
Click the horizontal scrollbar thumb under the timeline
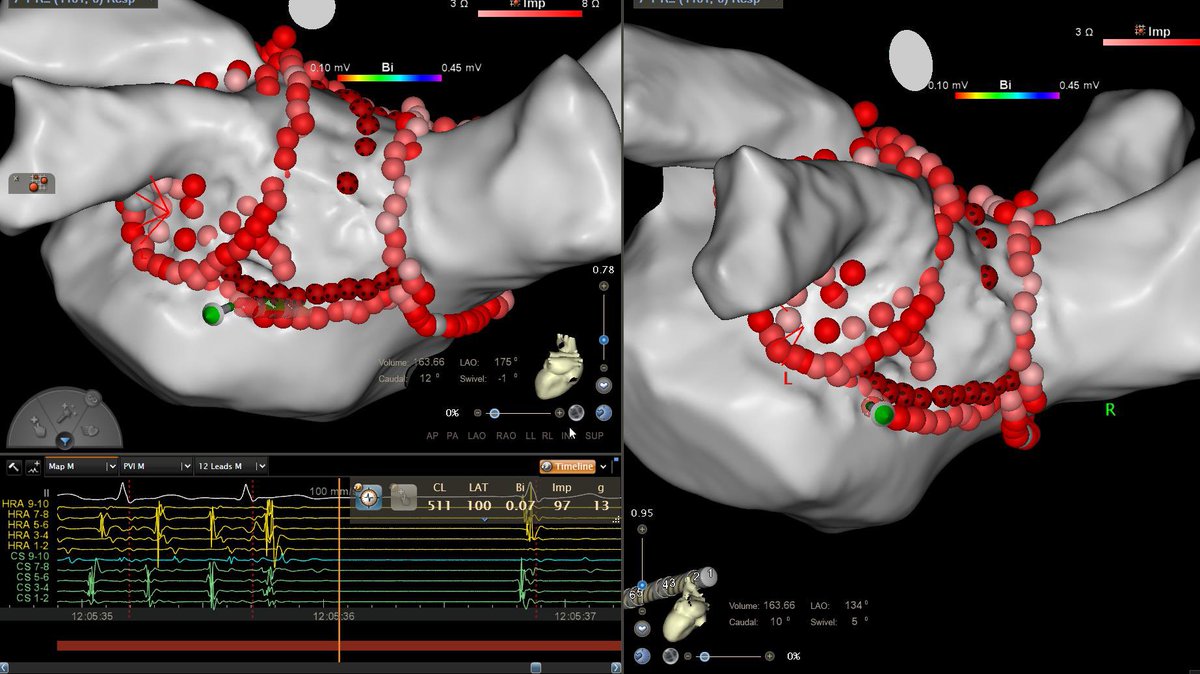[x=536, y=667]
